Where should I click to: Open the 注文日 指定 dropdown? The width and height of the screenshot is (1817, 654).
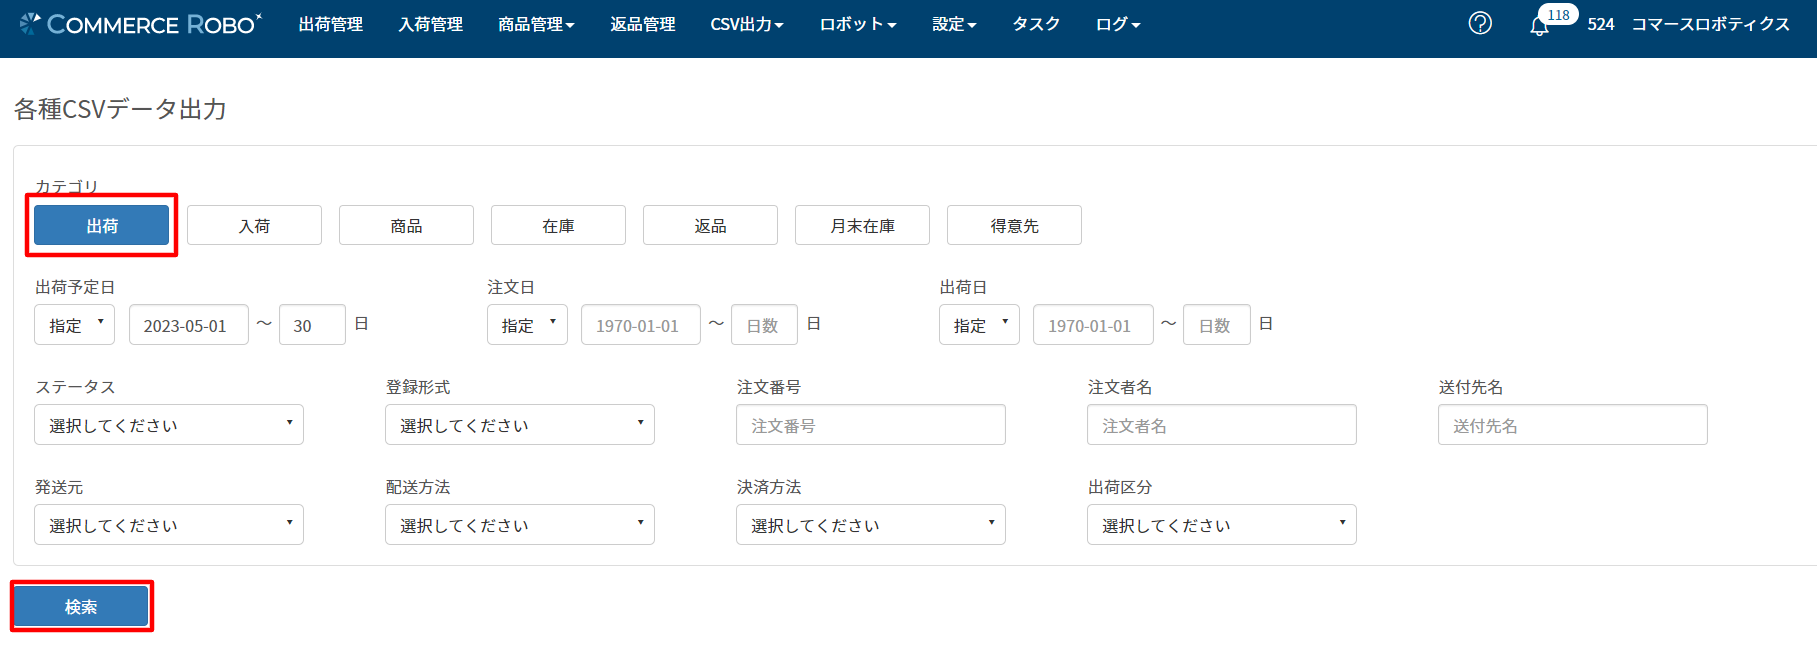coord(527,325)
